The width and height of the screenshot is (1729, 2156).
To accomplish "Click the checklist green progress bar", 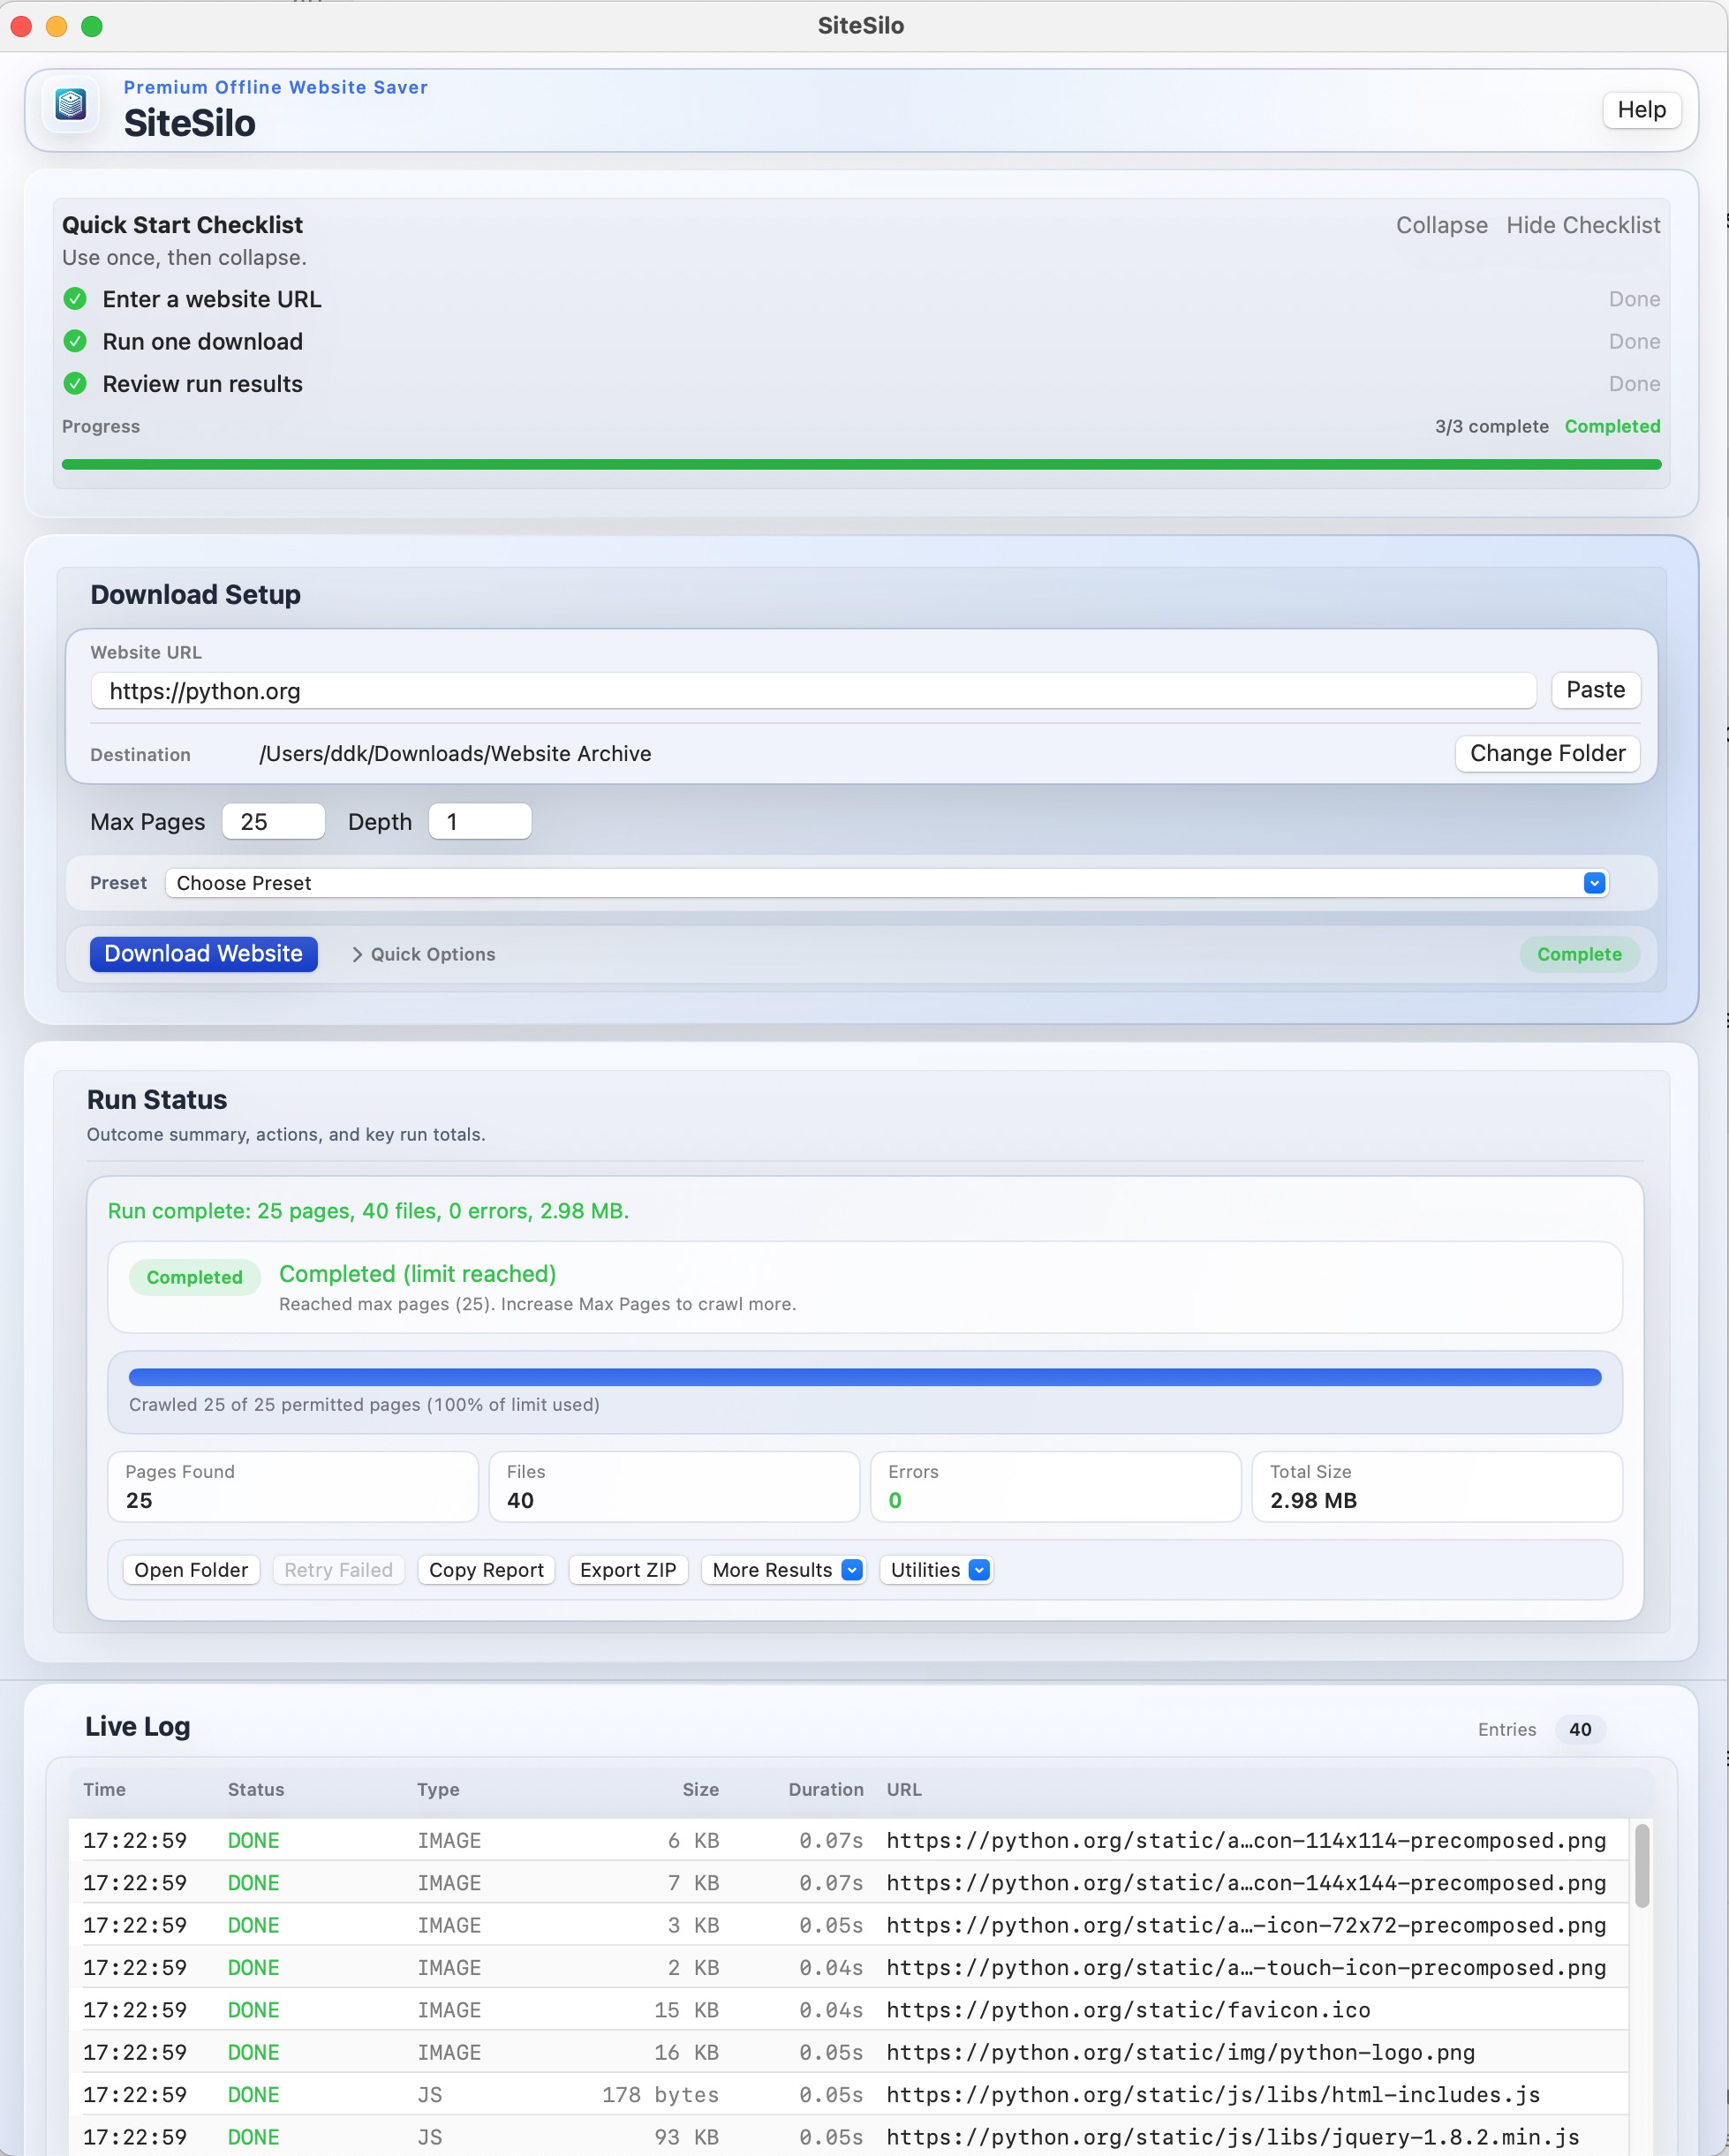I will pyautogui.click(x=861, y=464).
